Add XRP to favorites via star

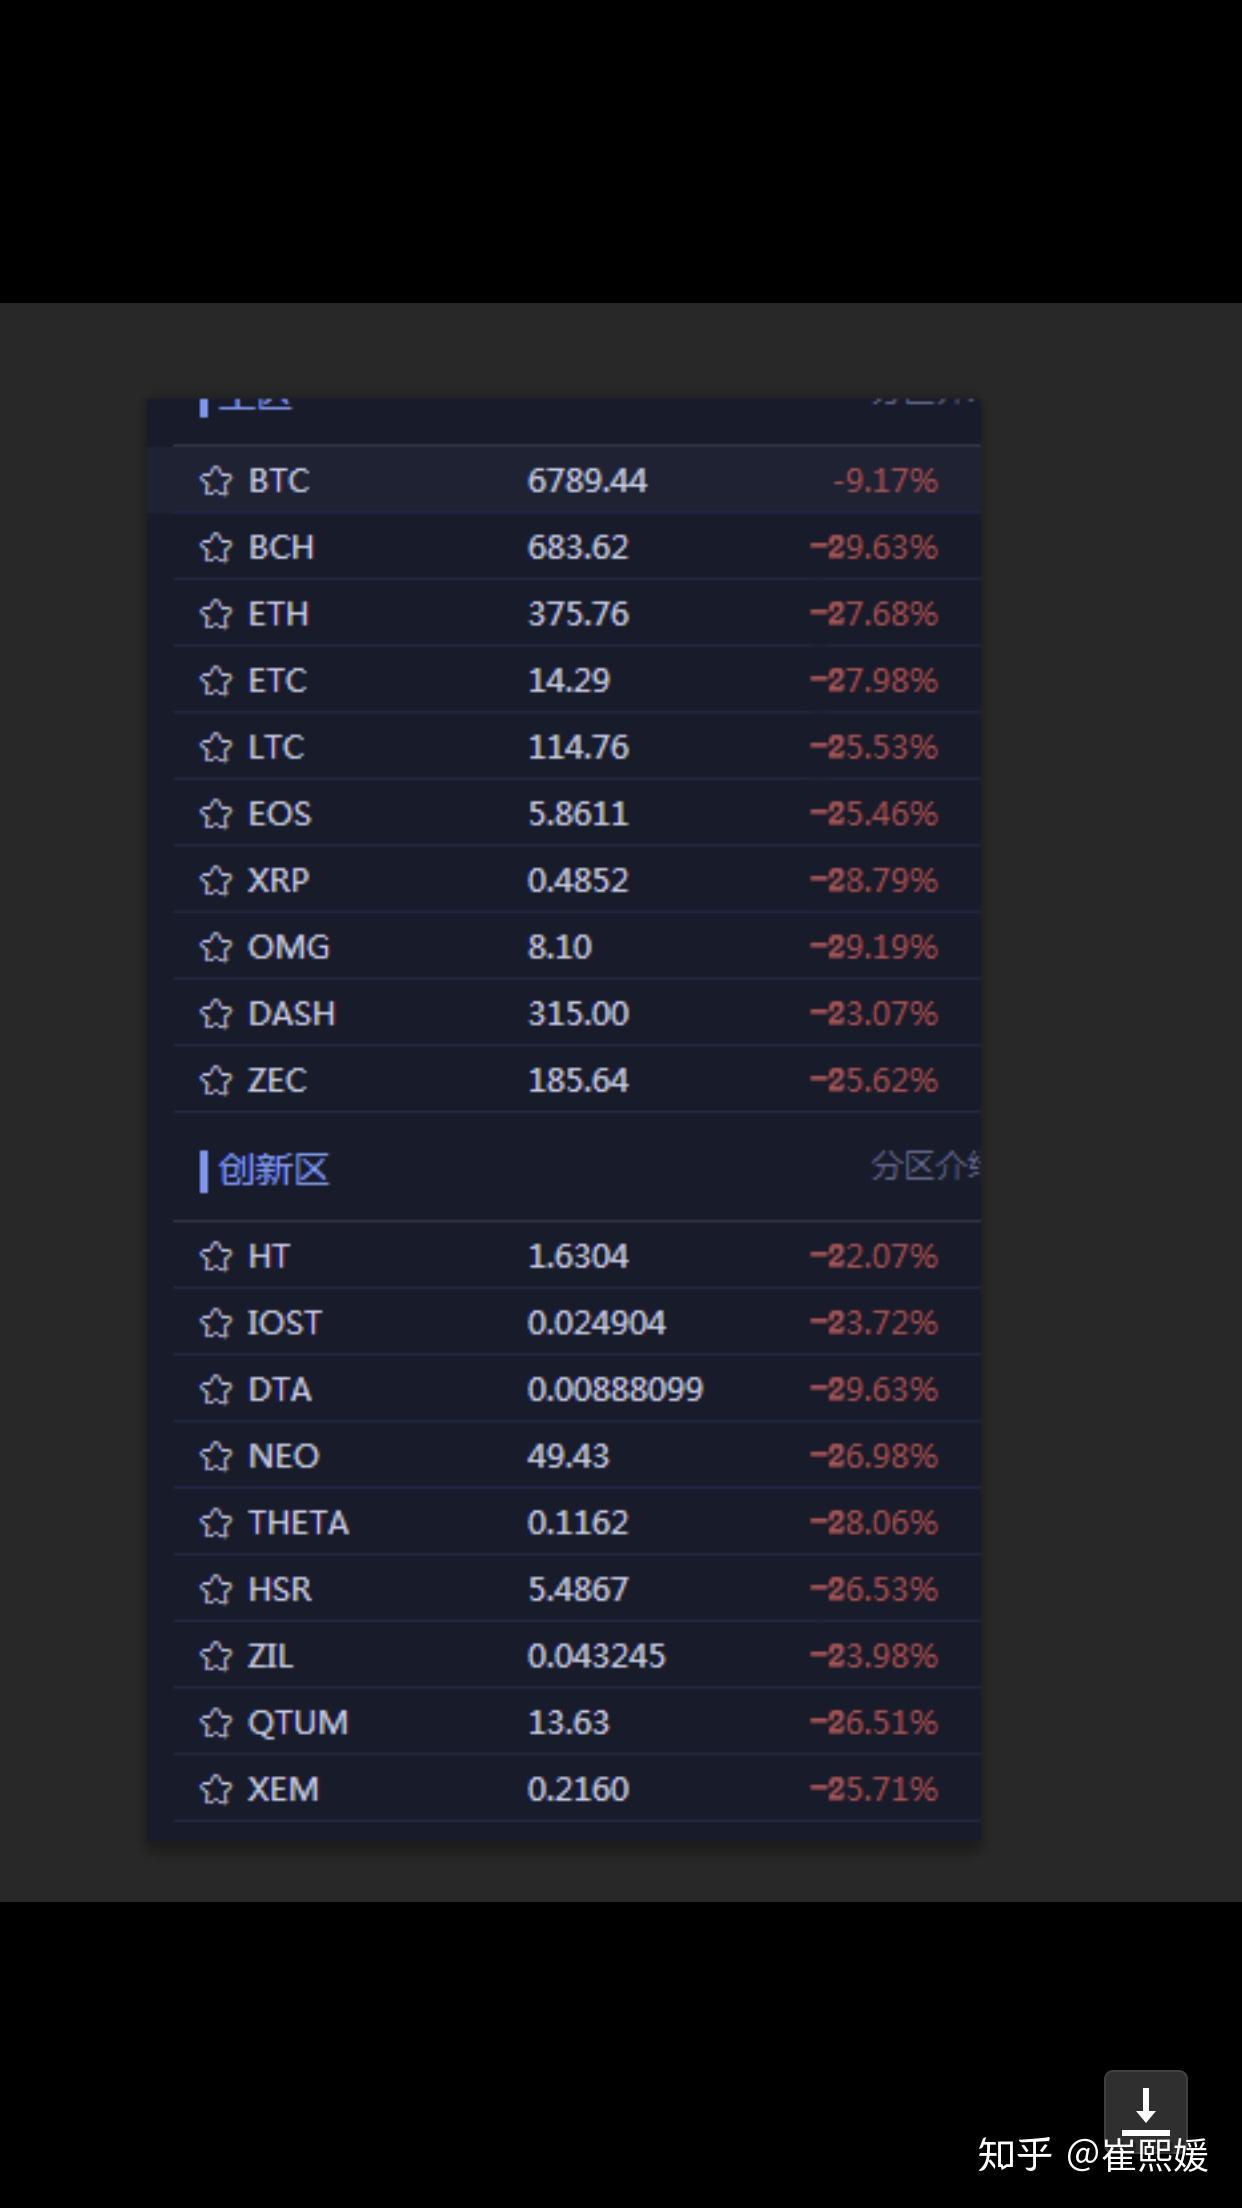[x=215, y=881]
